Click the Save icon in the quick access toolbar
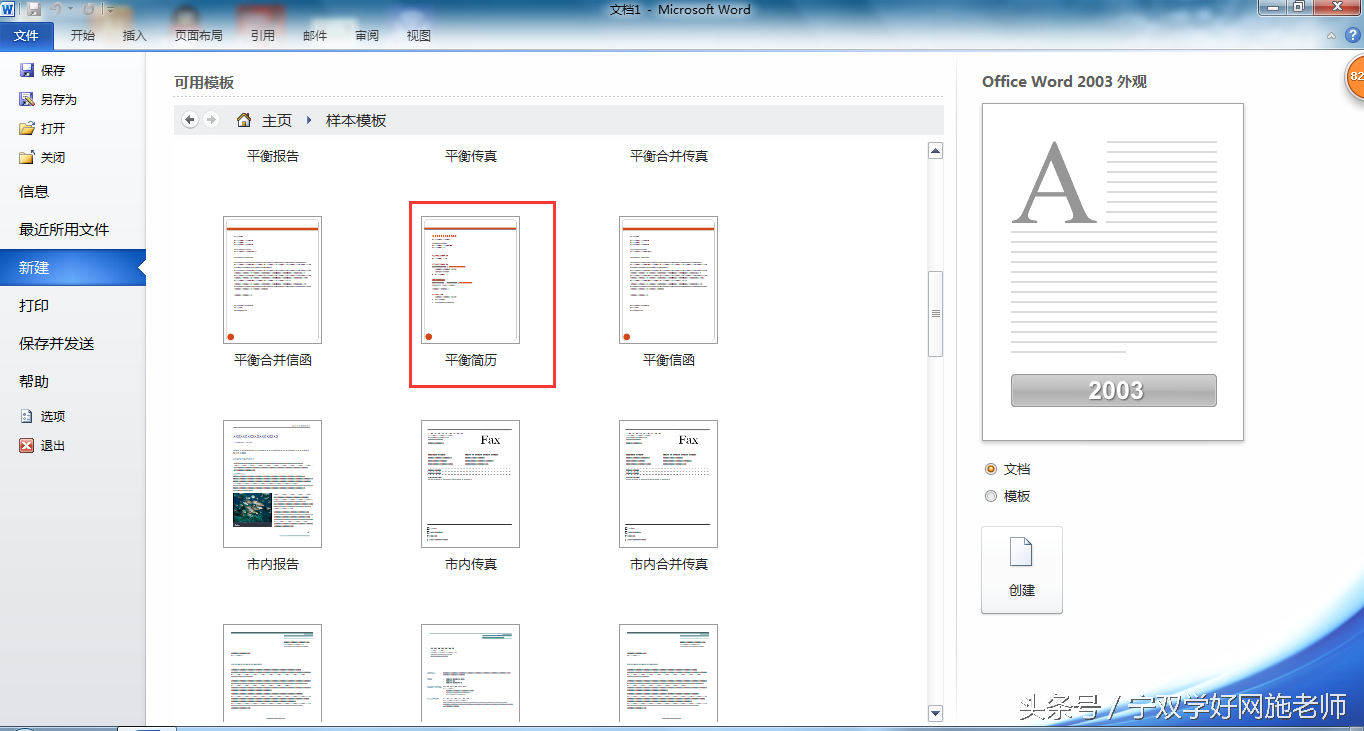The image size is (1364, 731). tap(35, 10)
